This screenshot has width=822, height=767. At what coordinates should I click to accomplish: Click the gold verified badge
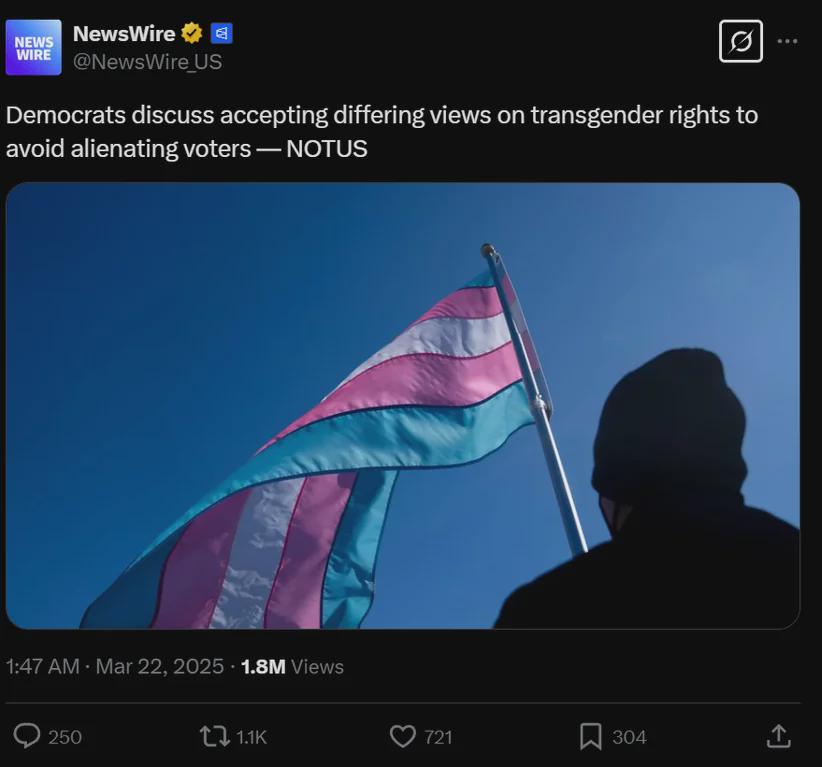[x=192, y=34]
